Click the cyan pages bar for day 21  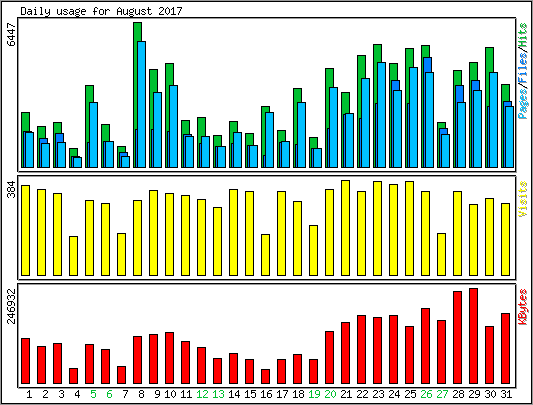[349, 140]
